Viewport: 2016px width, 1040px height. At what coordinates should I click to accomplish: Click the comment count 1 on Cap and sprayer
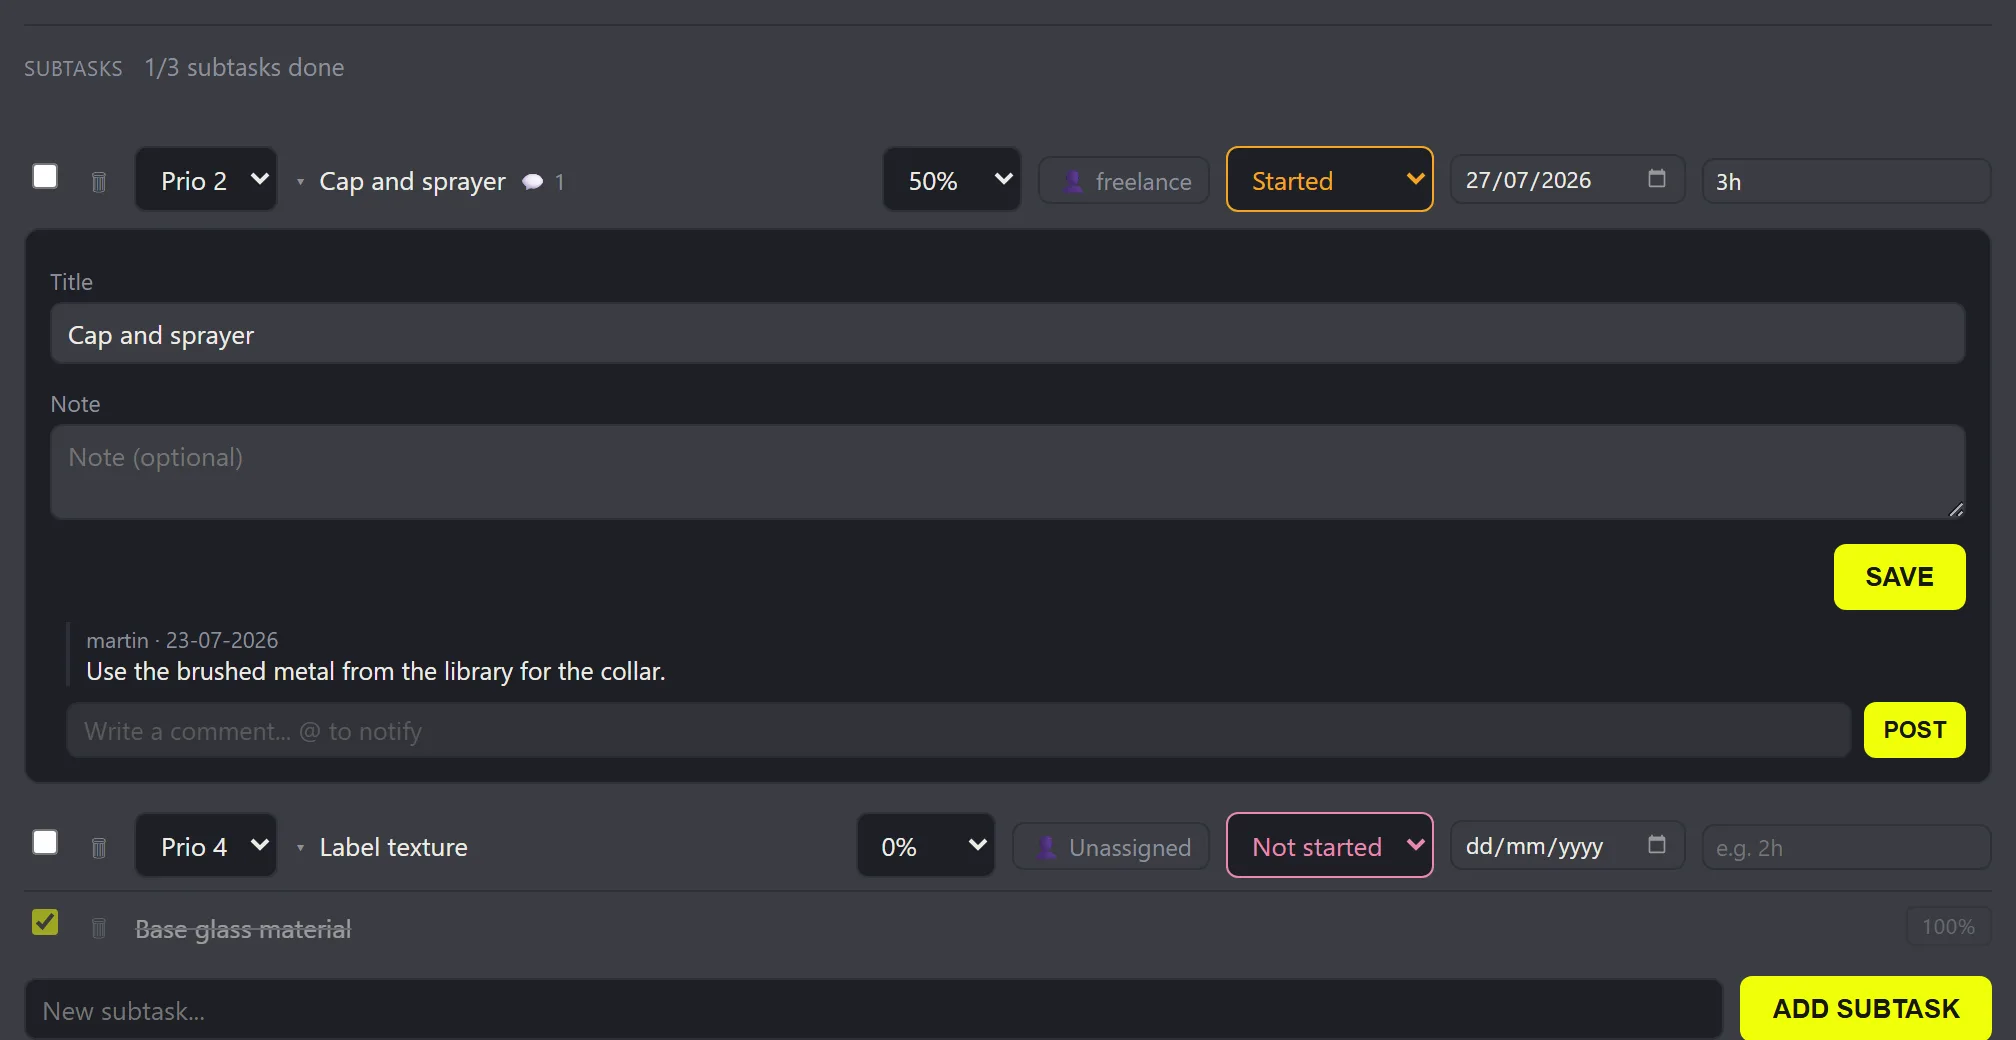coord(560,182)
